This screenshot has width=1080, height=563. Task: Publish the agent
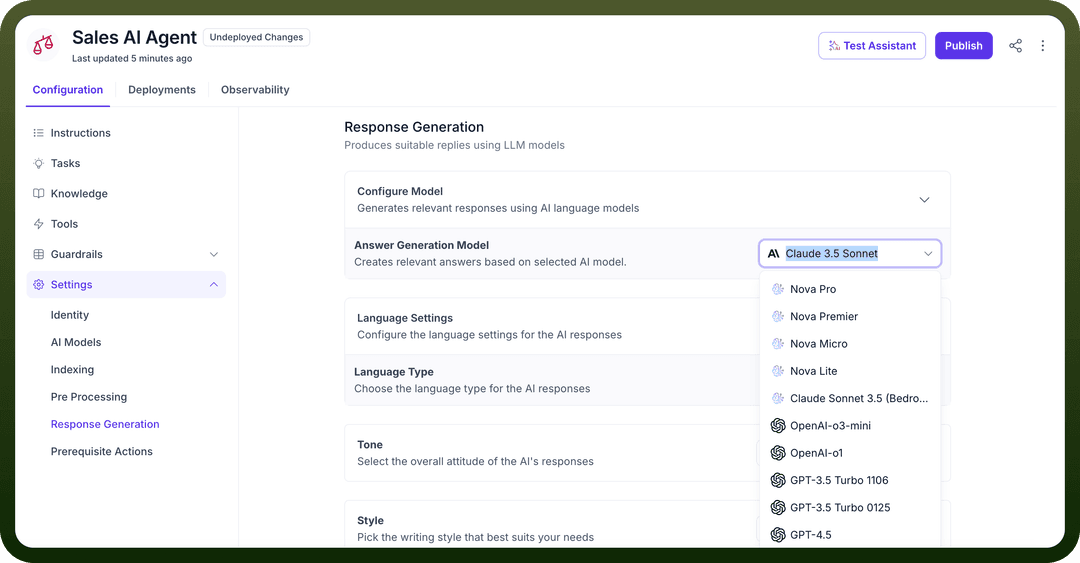(964, 45)
